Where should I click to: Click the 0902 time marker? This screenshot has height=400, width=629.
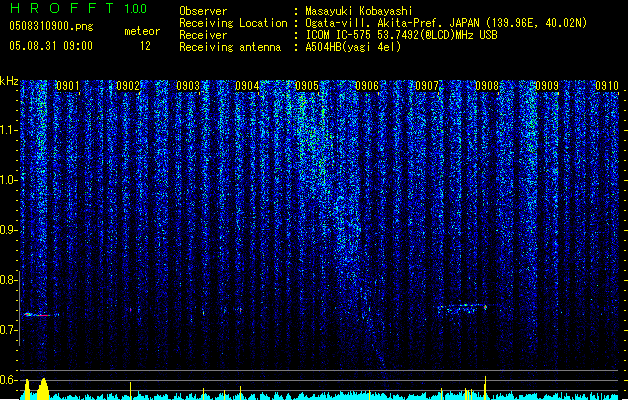(x=128, y=86)
